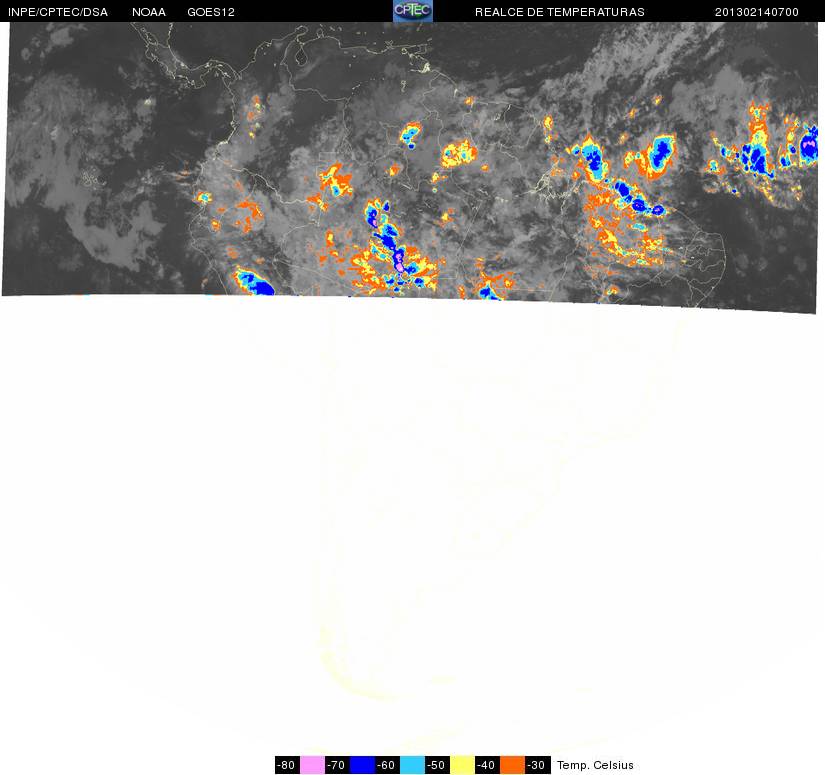Click the -40 legend value
Screen dimensions: 825x775
487,765
